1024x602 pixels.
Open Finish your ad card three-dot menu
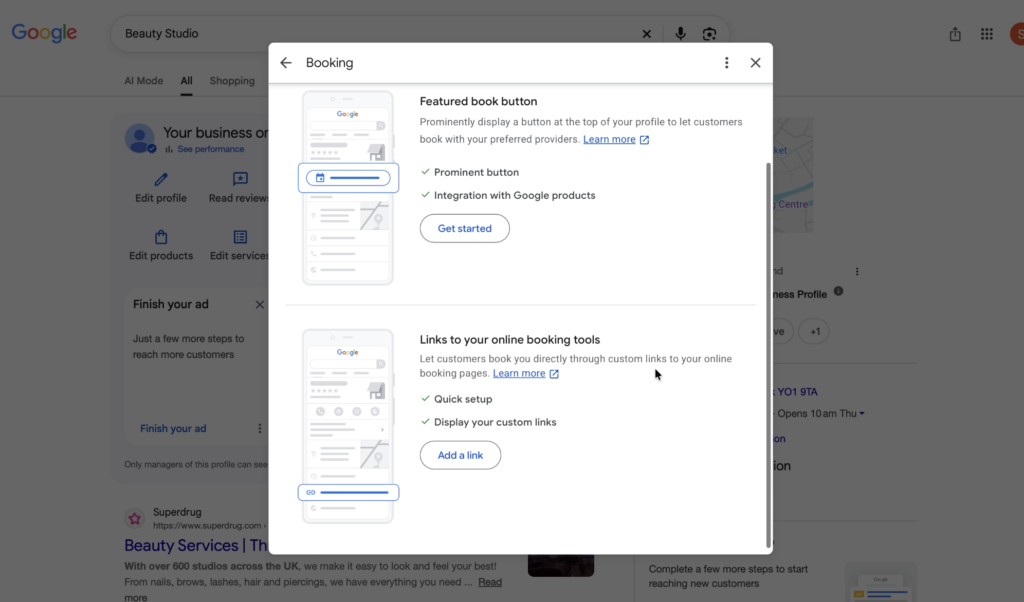(259, 428)
